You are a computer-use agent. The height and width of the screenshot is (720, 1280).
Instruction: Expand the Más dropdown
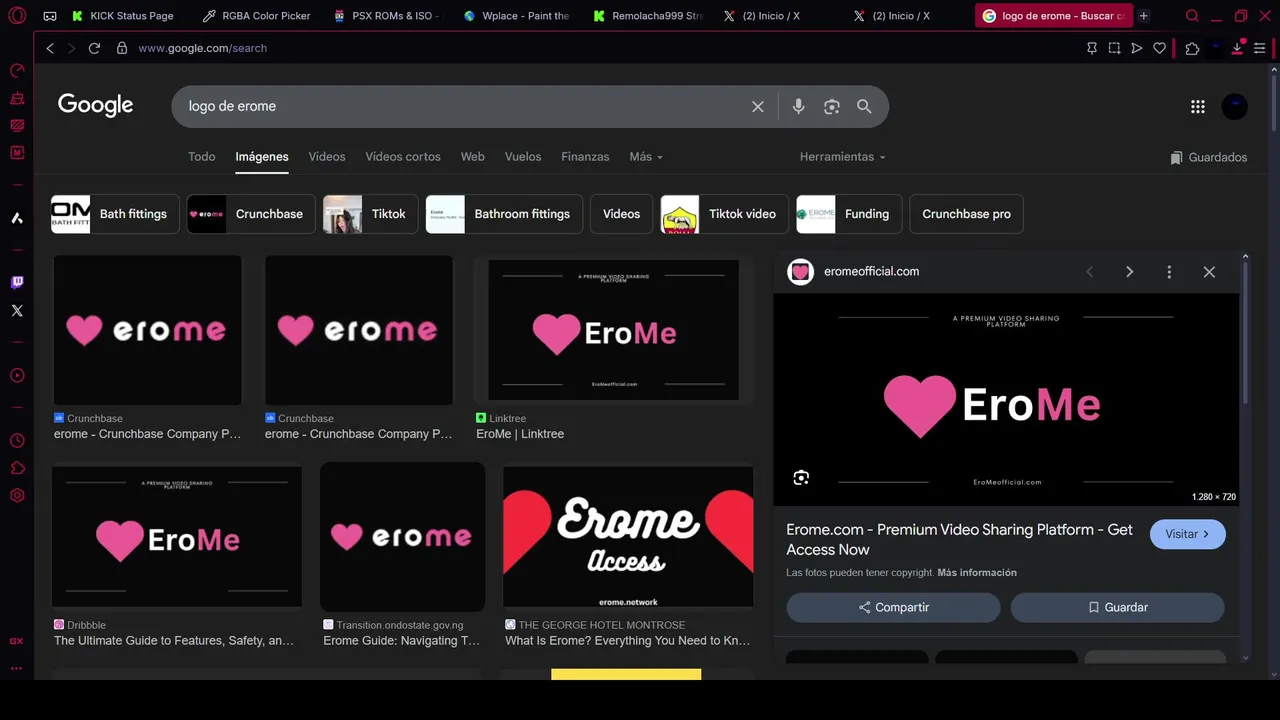point(646,157)
